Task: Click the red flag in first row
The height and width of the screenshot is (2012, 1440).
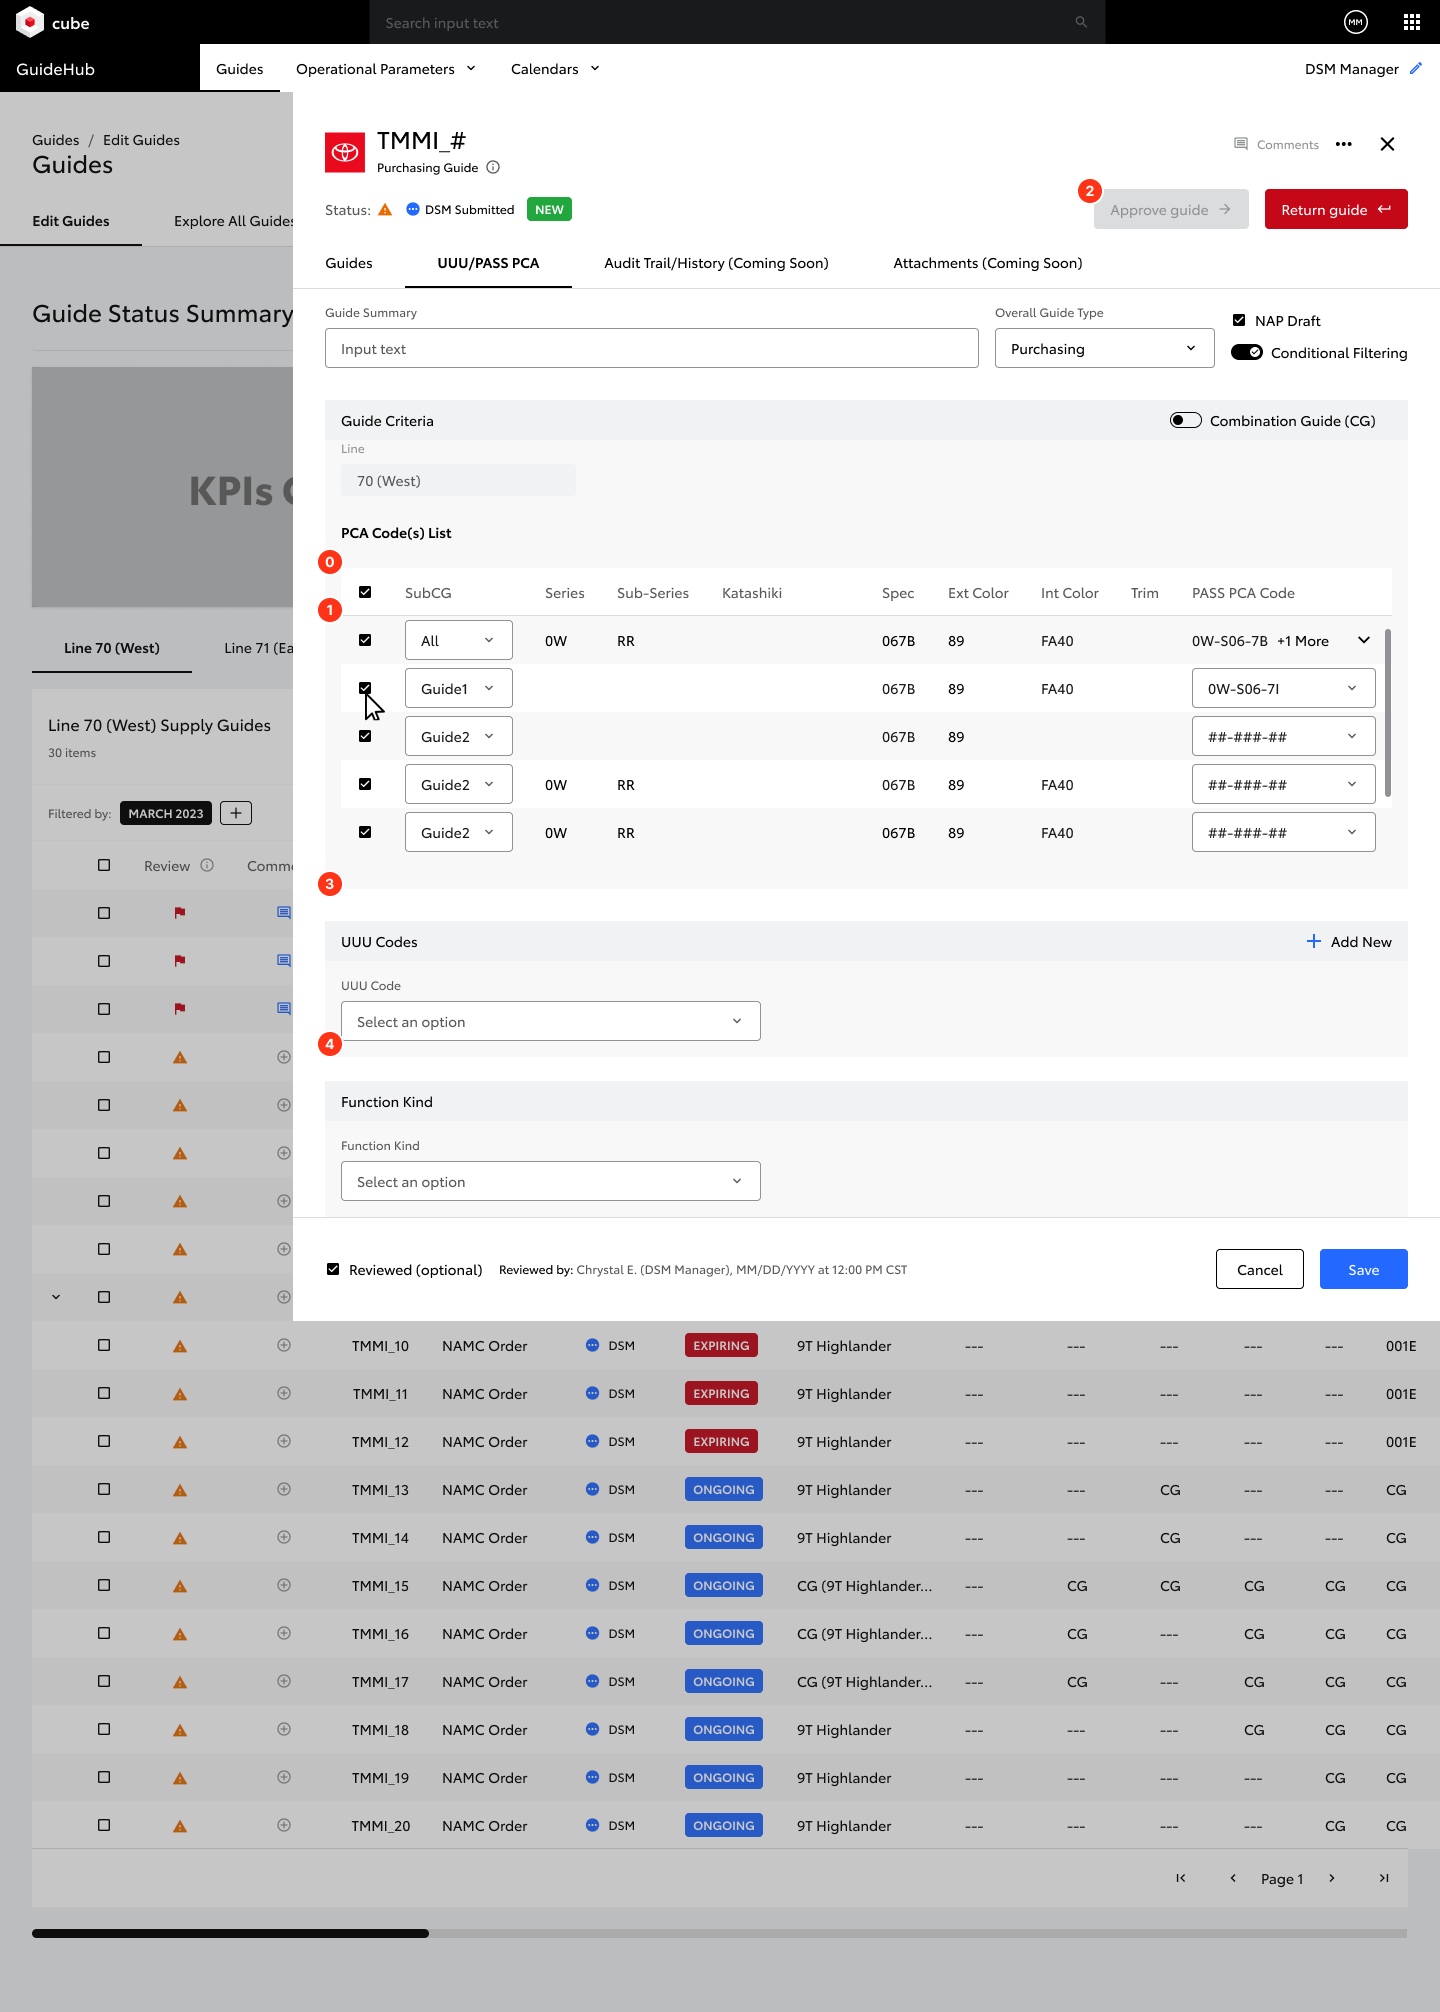Action: (x=180, y=913)
